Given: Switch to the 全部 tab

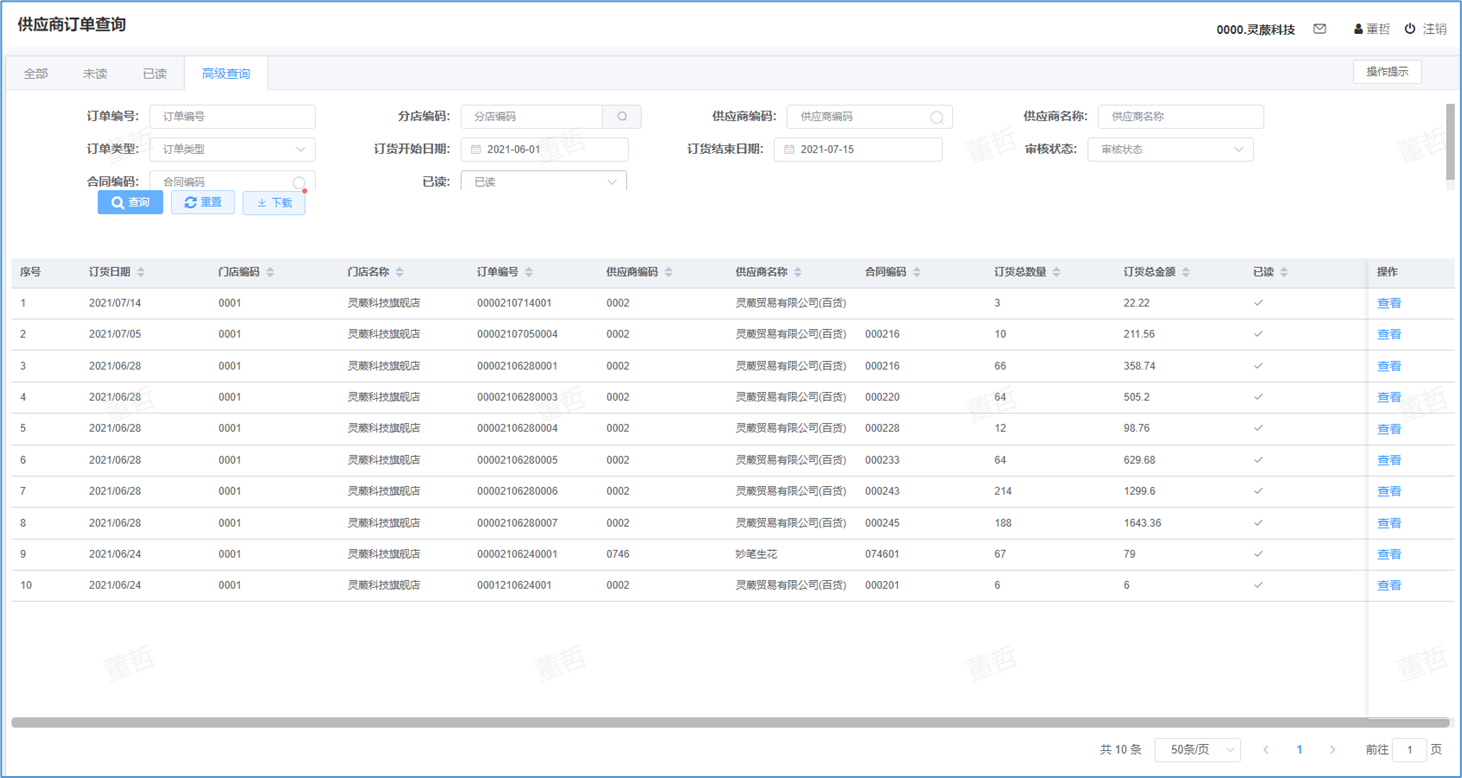Looking at the screenshot, I should tap(36, 74).
